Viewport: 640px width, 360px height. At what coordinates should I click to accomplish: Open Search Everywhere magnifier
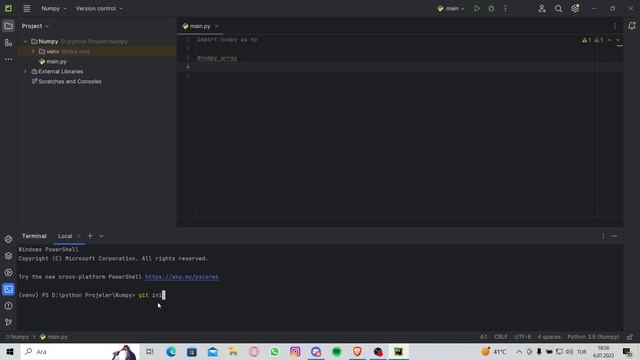(x=558, y=9)
